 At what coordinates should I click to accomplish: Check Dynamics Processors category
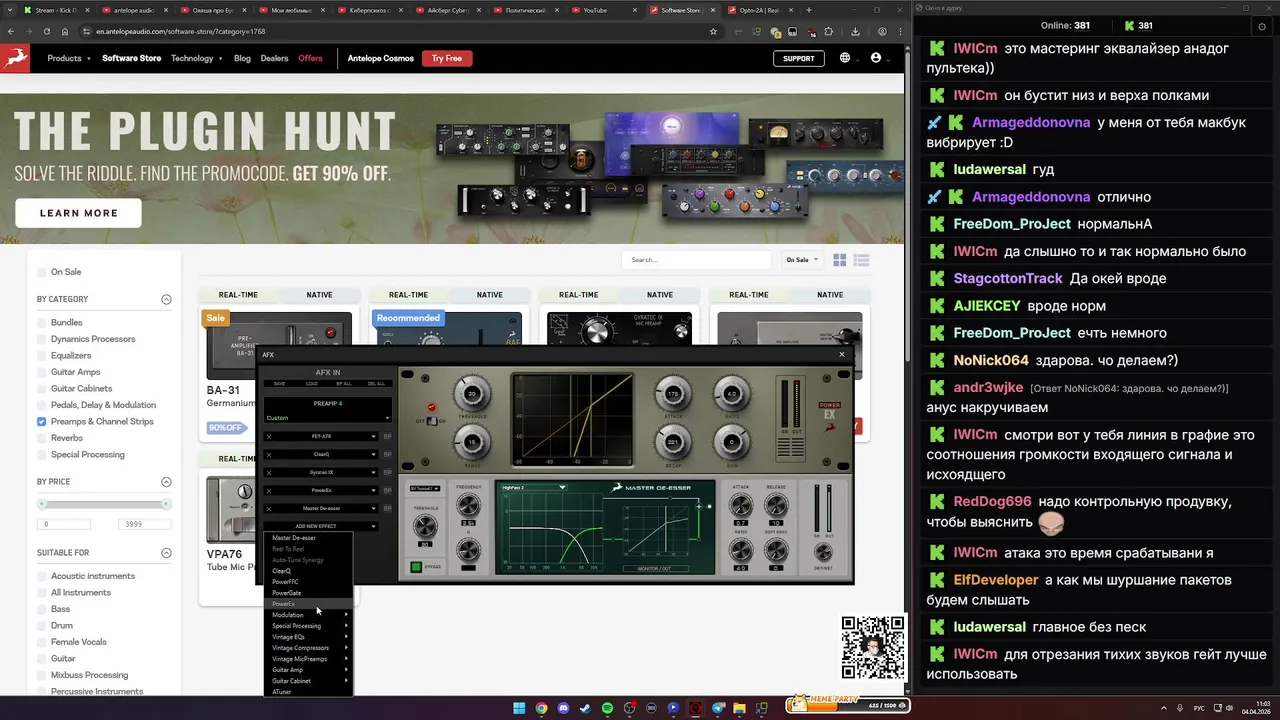[x=42, y=339]
